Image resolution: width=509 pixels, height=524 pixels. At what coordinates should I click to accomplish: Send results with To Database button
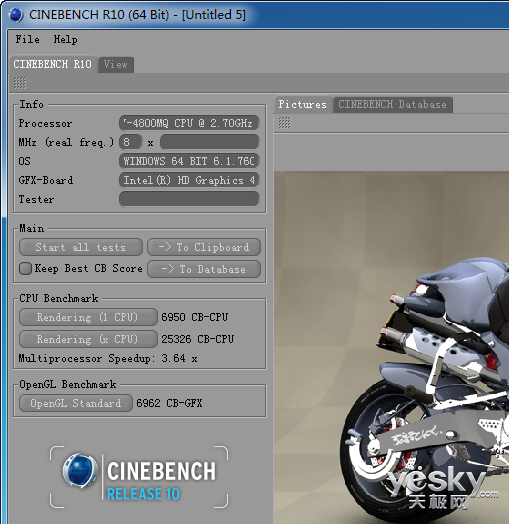(x=204, y=269)
